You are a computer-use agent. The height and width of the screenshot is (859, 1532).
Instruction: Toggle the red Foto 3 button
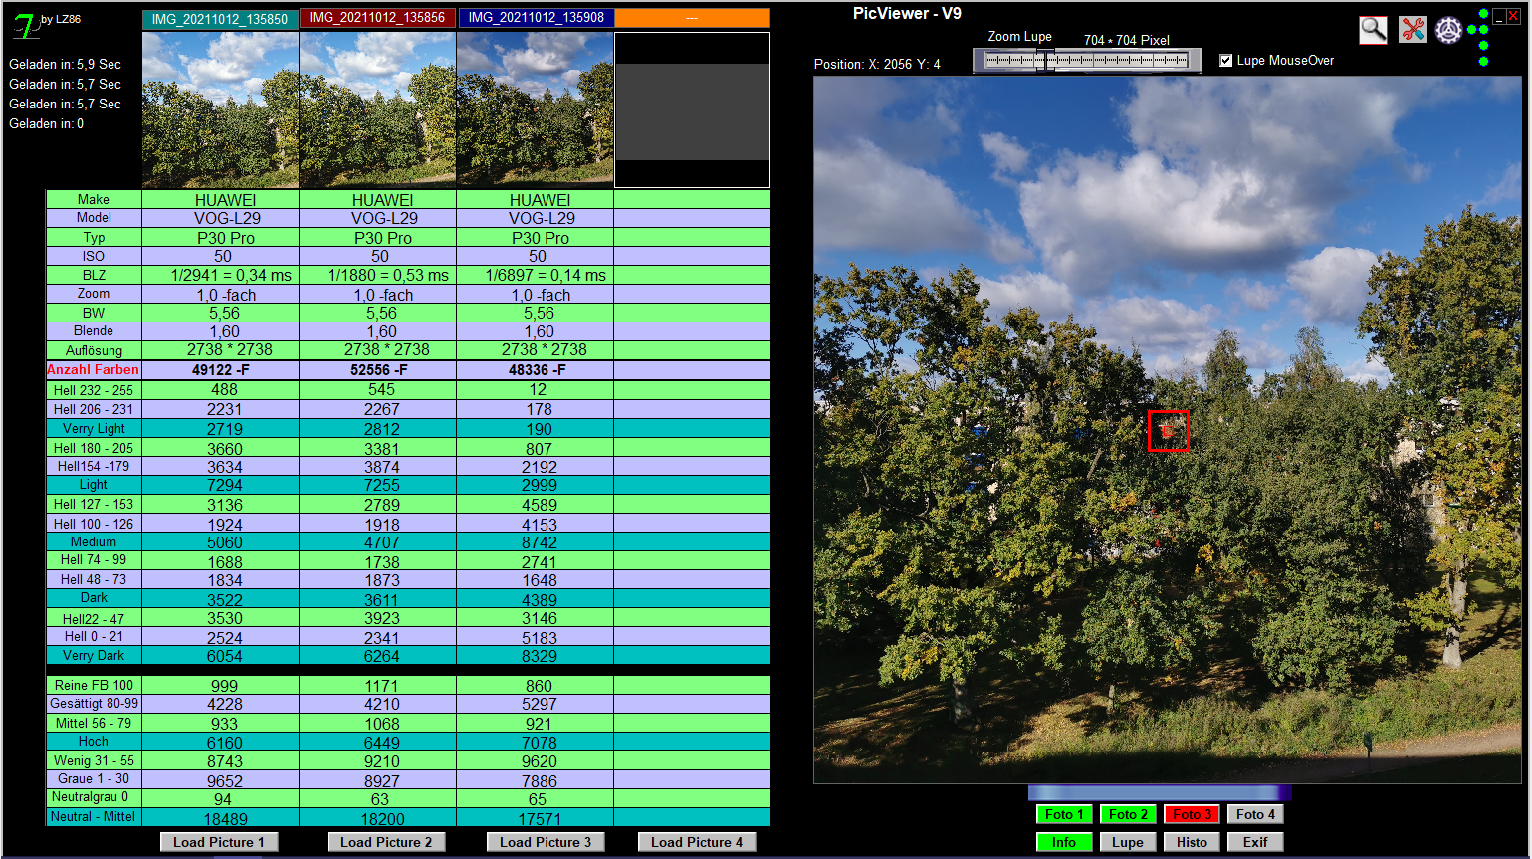[1192, 814]
